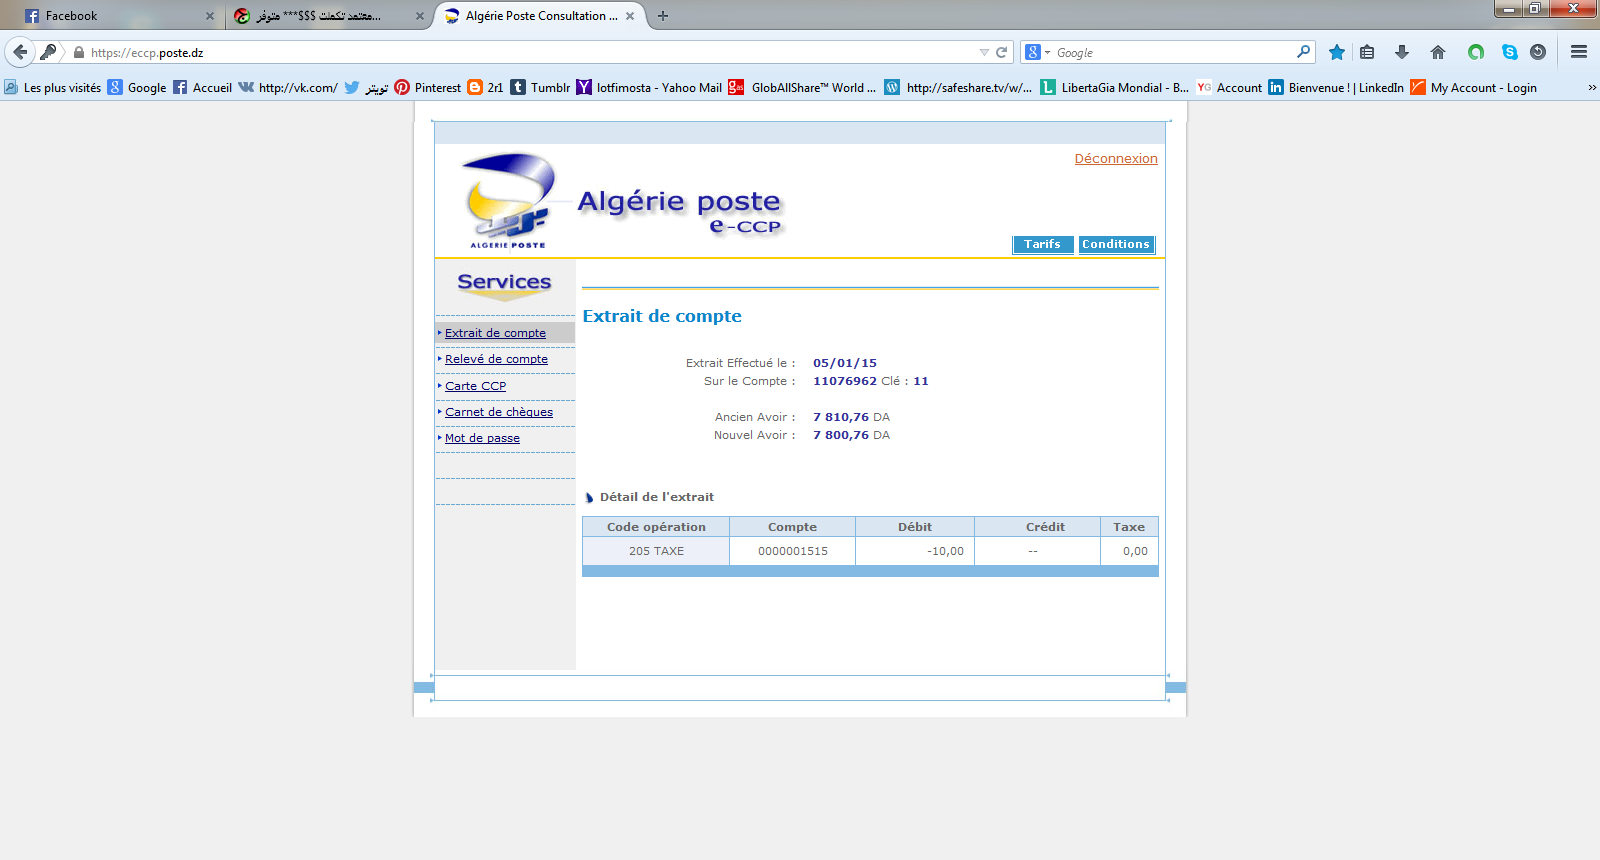Open the Accueil Facebook bookmark
Screen dimensions: 1600x860
tap(202, 88)
